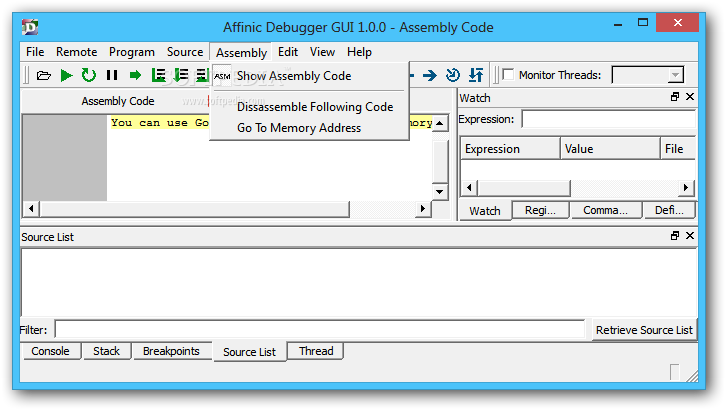Switch to the Thread tab
Viewport: 726px width, 410px height.
[316, 351]
